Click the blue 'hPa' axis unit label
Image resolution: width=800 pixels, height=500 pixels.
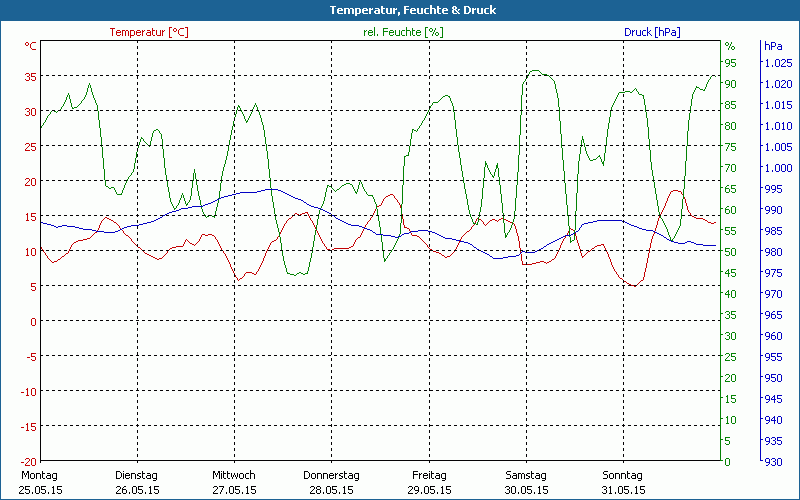coord(773,46)
